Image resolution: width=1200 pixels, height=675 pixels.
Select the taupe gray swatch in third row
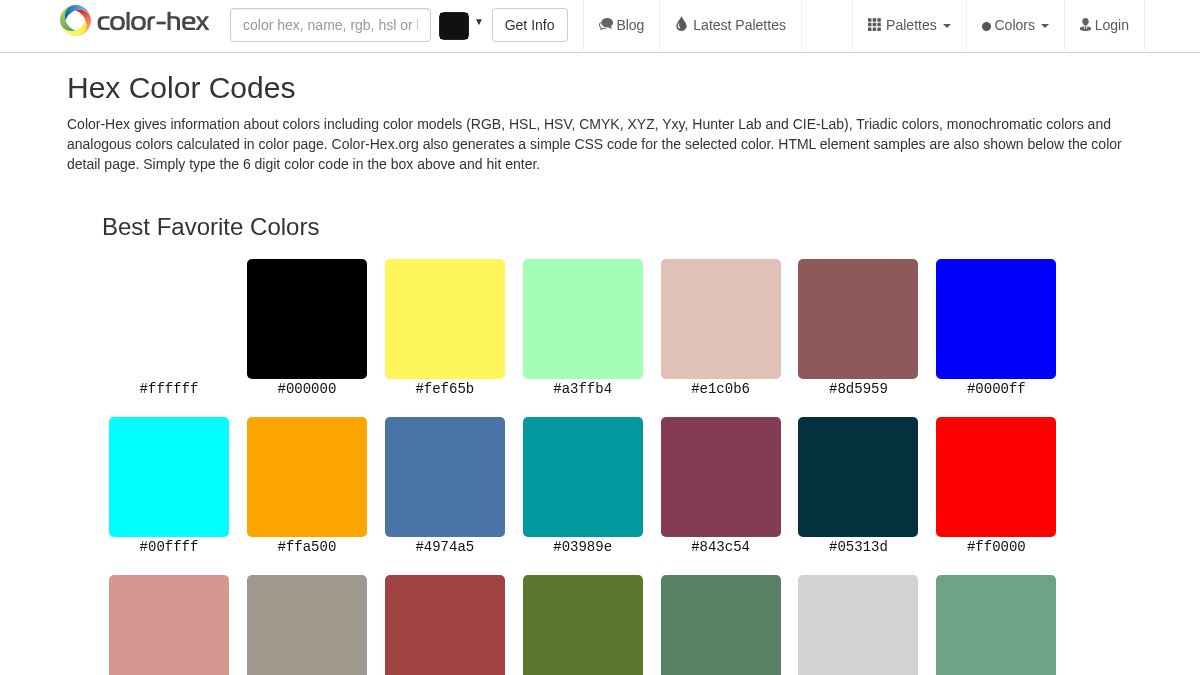tap(307, 625)
